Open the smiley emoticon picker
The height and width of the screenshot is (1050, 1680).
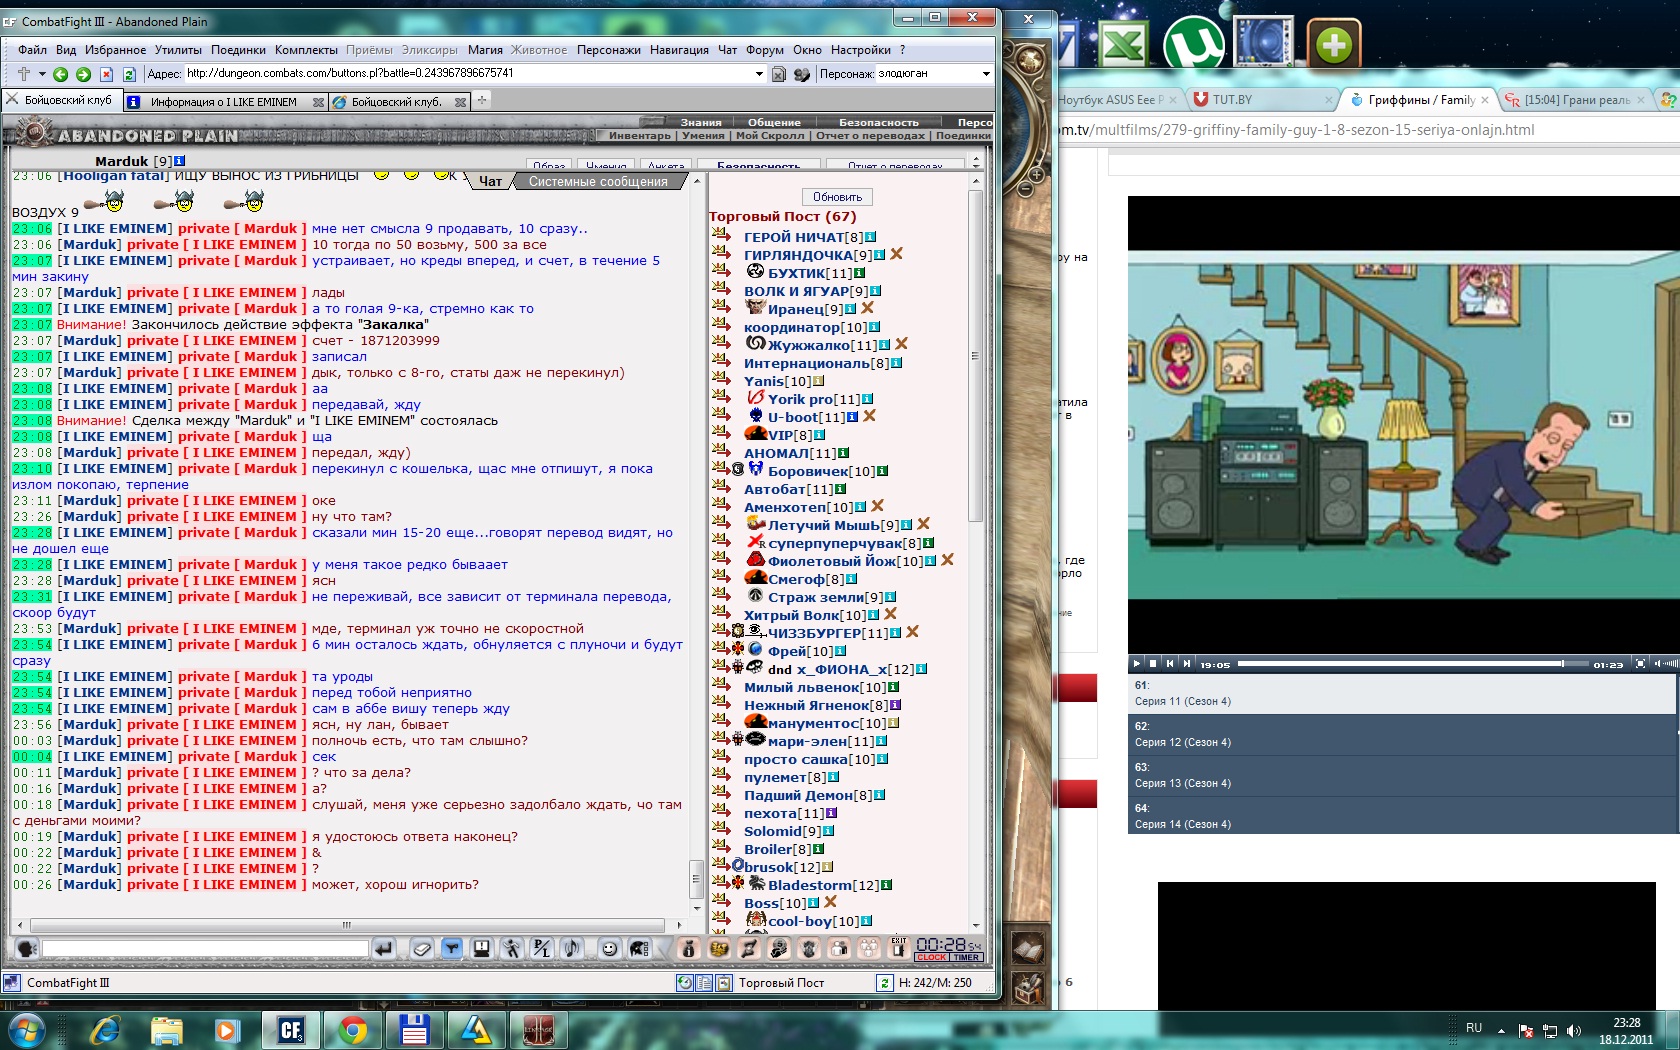pos(609,948)
